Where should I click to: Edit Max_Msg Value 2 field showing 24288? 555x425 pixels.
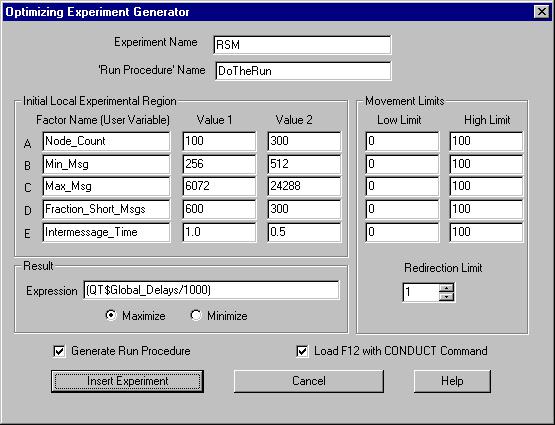tap(304, 186)
